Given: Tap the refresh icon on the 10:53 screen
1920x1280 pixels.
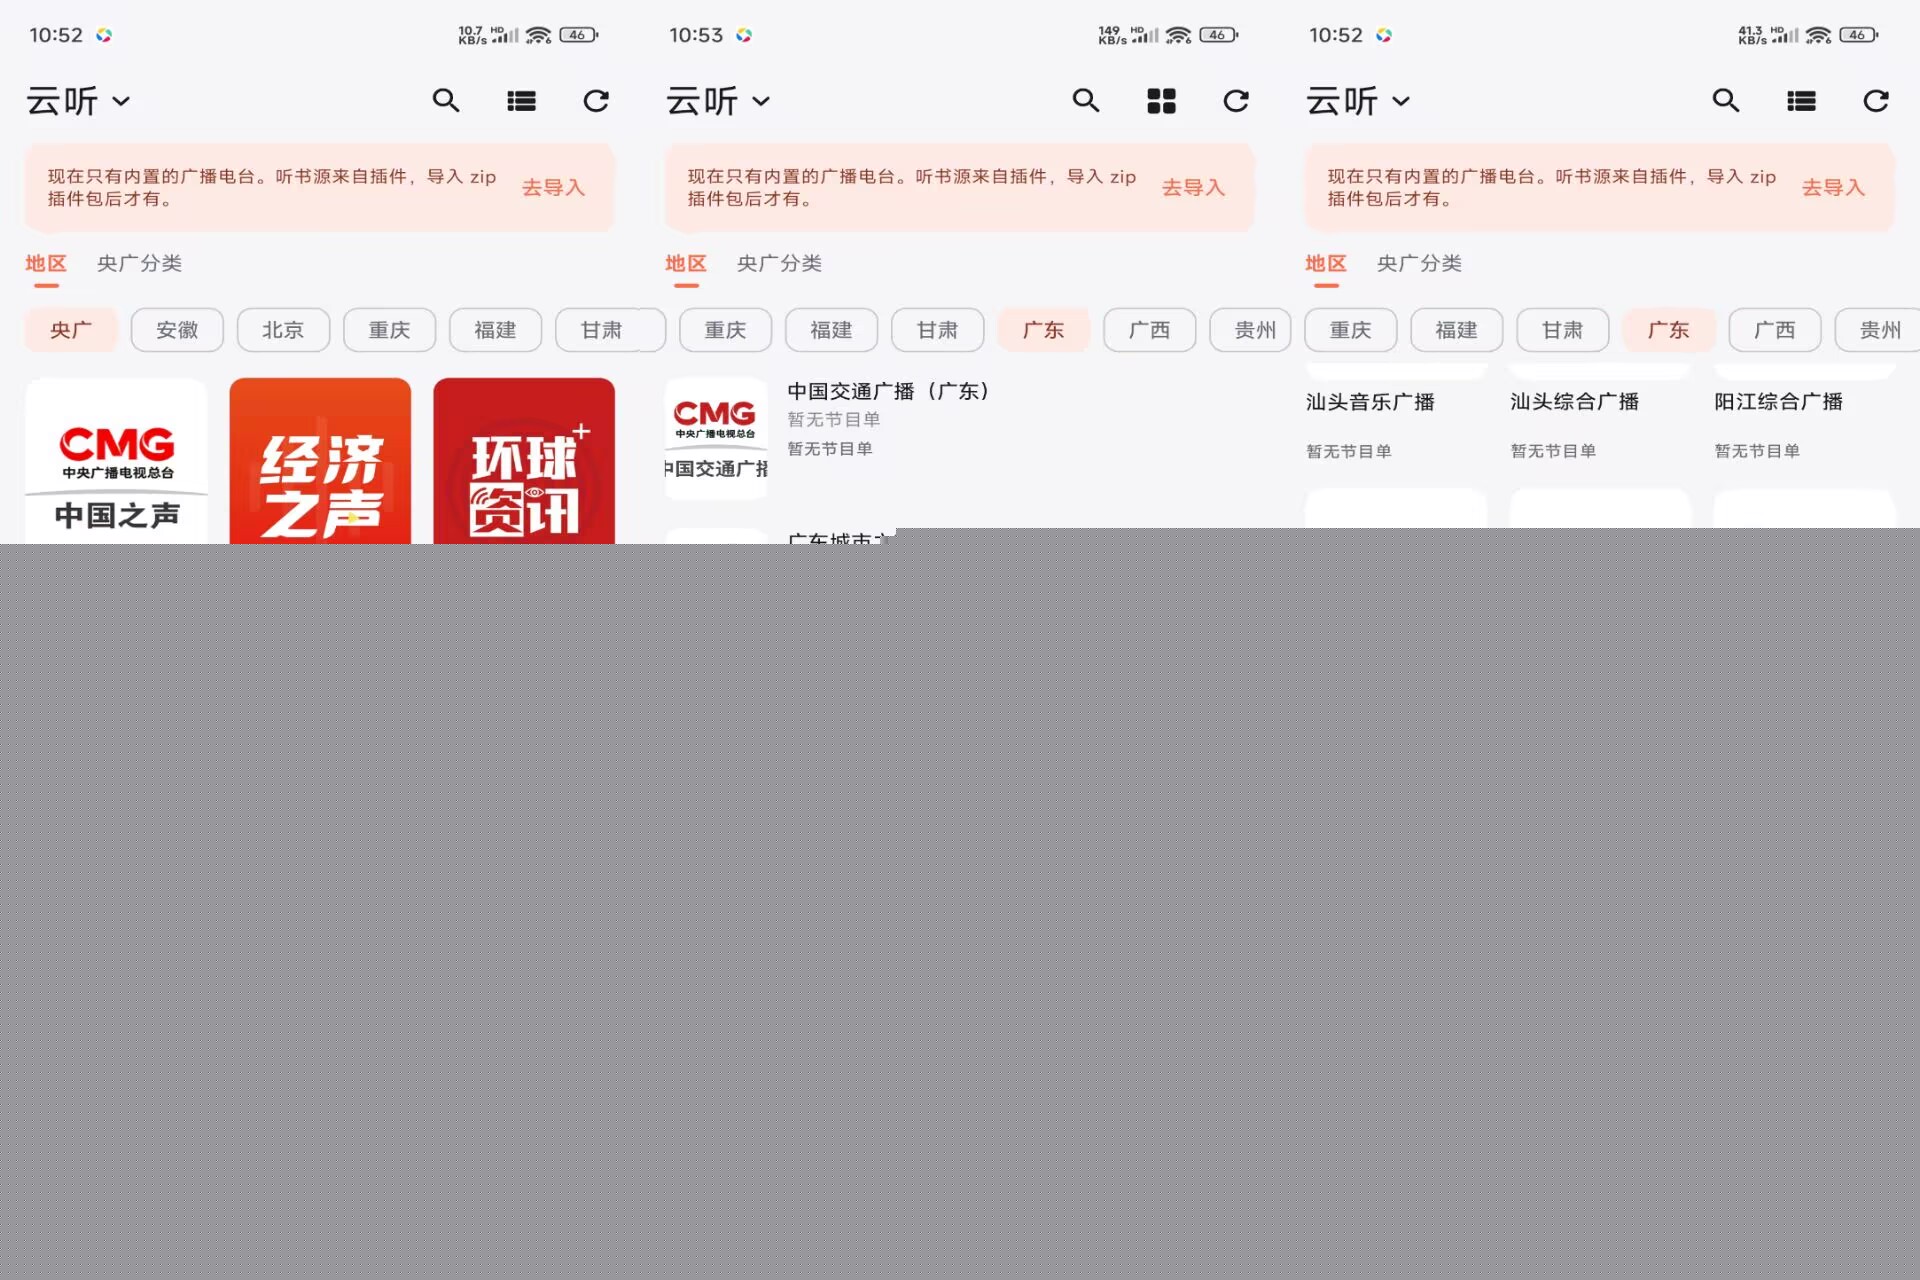Looking at the screenshot, I should (x=1236, y=101).
